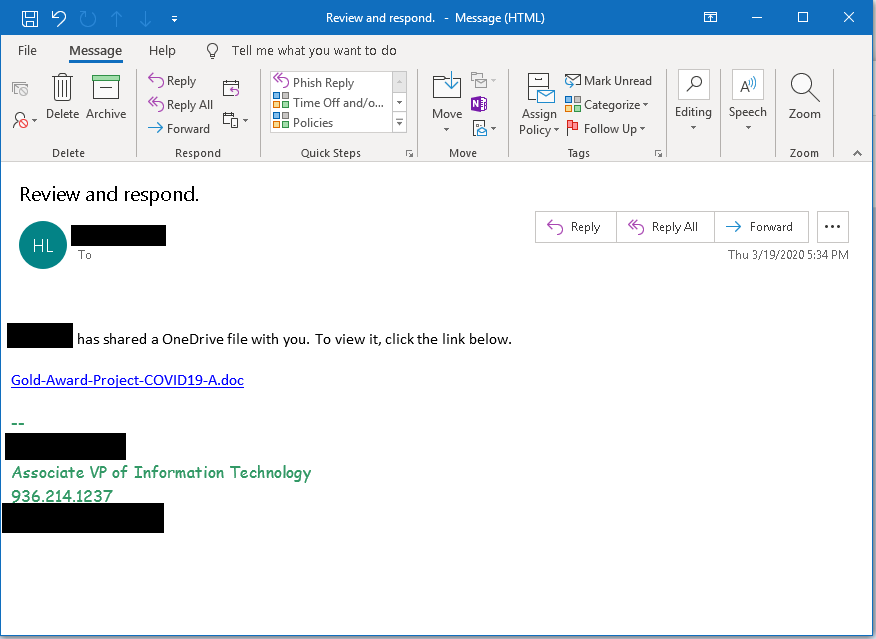Click the Undo arrow in quick access toolbar

(x=58, y=18)
